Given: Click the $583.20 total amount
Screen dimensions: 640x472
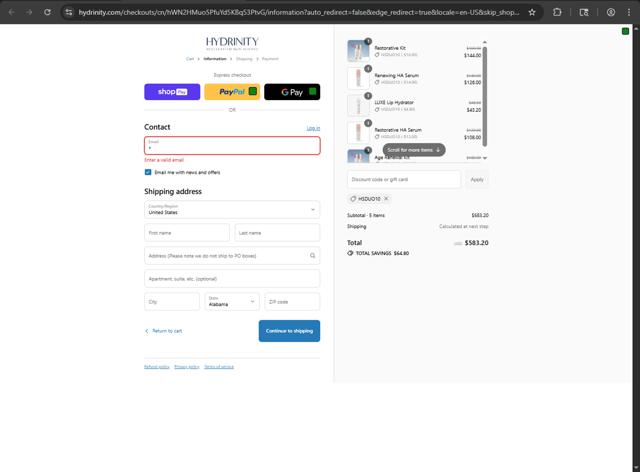Looking at the screenshot, I should click(x=476, y=243).
